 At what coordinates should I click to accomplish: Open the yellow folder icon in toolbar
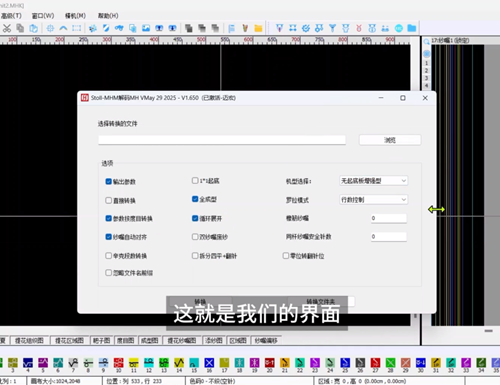[258, 28]
